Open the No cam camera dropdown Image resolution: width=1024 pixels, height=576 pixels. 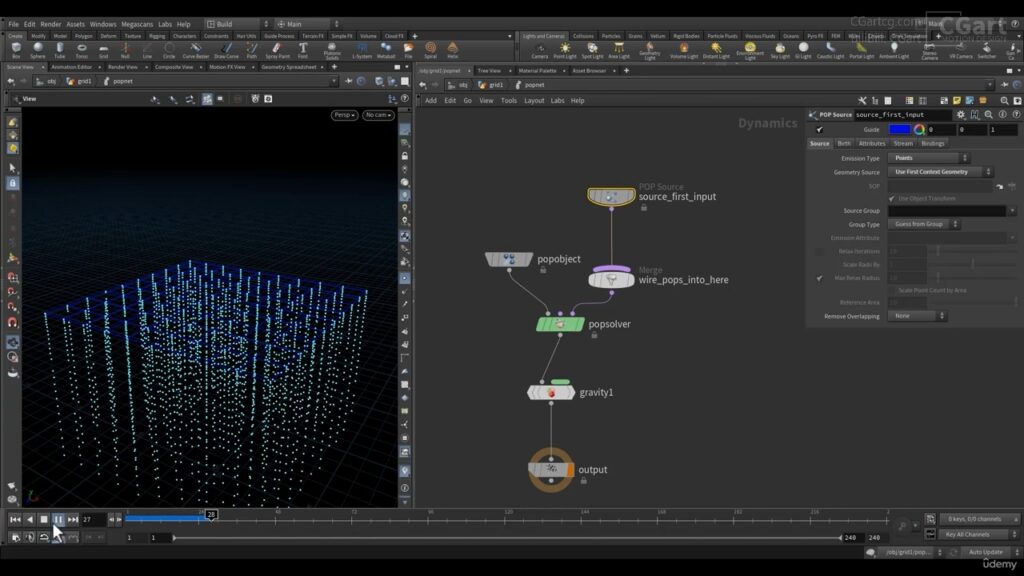[378, 115]
